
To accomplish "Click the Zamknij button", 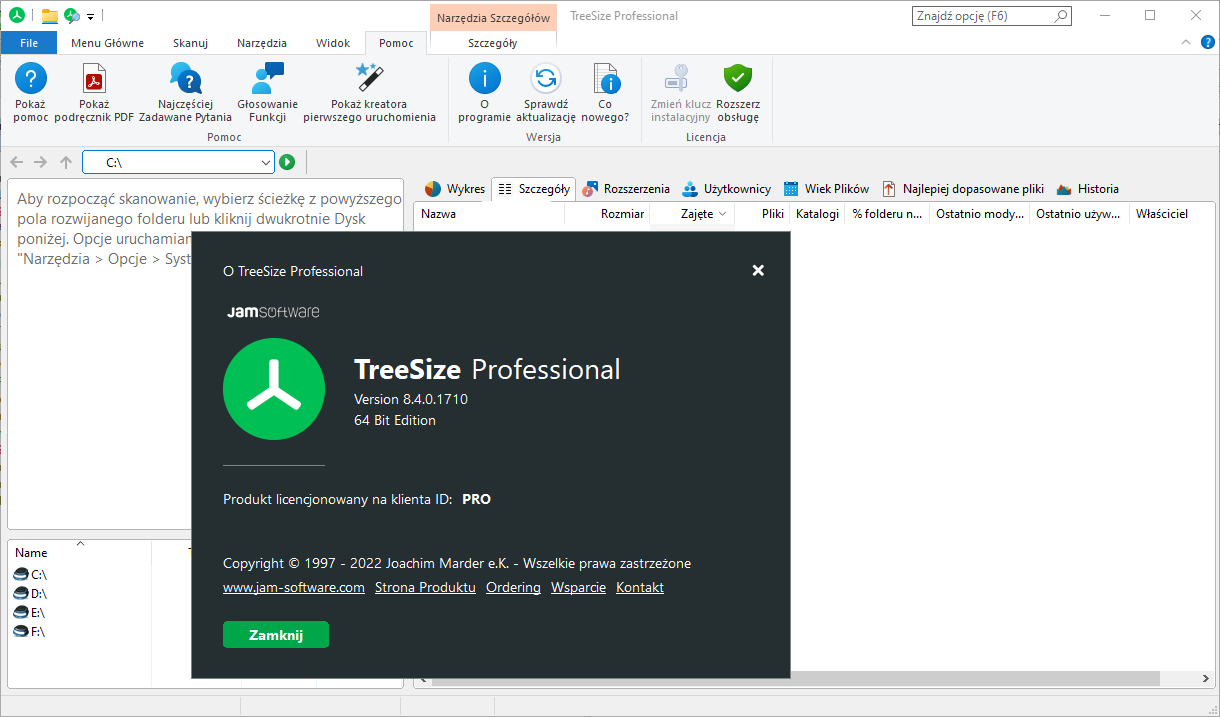I will tap(276, 634).
